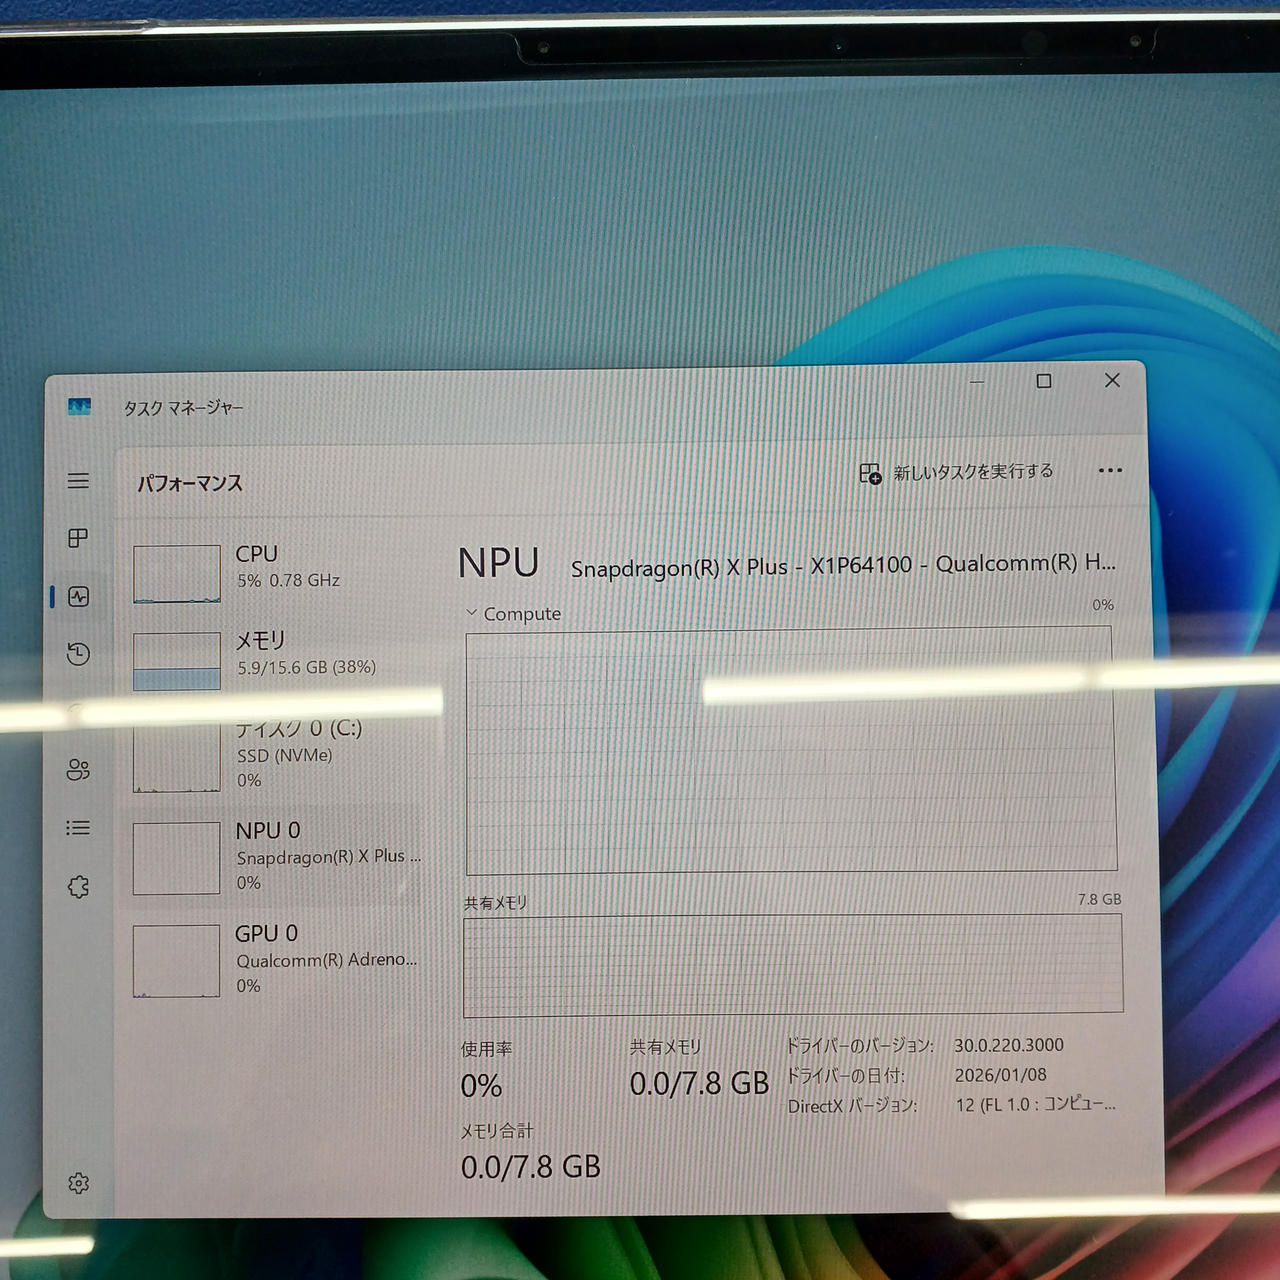Click the 使用率 0% value
Viewport: 1280px width, 1280px height.
click(x=481, y=1086)
